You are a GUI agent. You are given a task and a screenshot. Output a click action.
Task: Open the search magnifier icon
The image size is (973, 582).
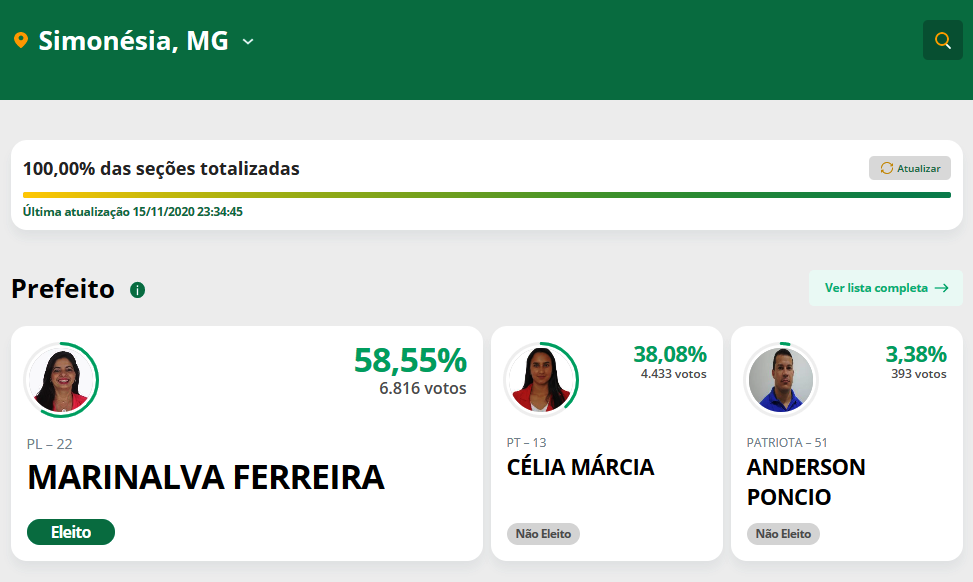[x=943, y=40]
